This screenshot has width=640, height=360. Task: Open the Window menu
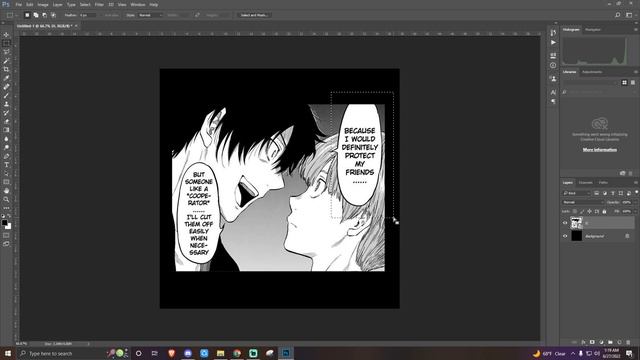pyautogui.click(x=138, y=4)
